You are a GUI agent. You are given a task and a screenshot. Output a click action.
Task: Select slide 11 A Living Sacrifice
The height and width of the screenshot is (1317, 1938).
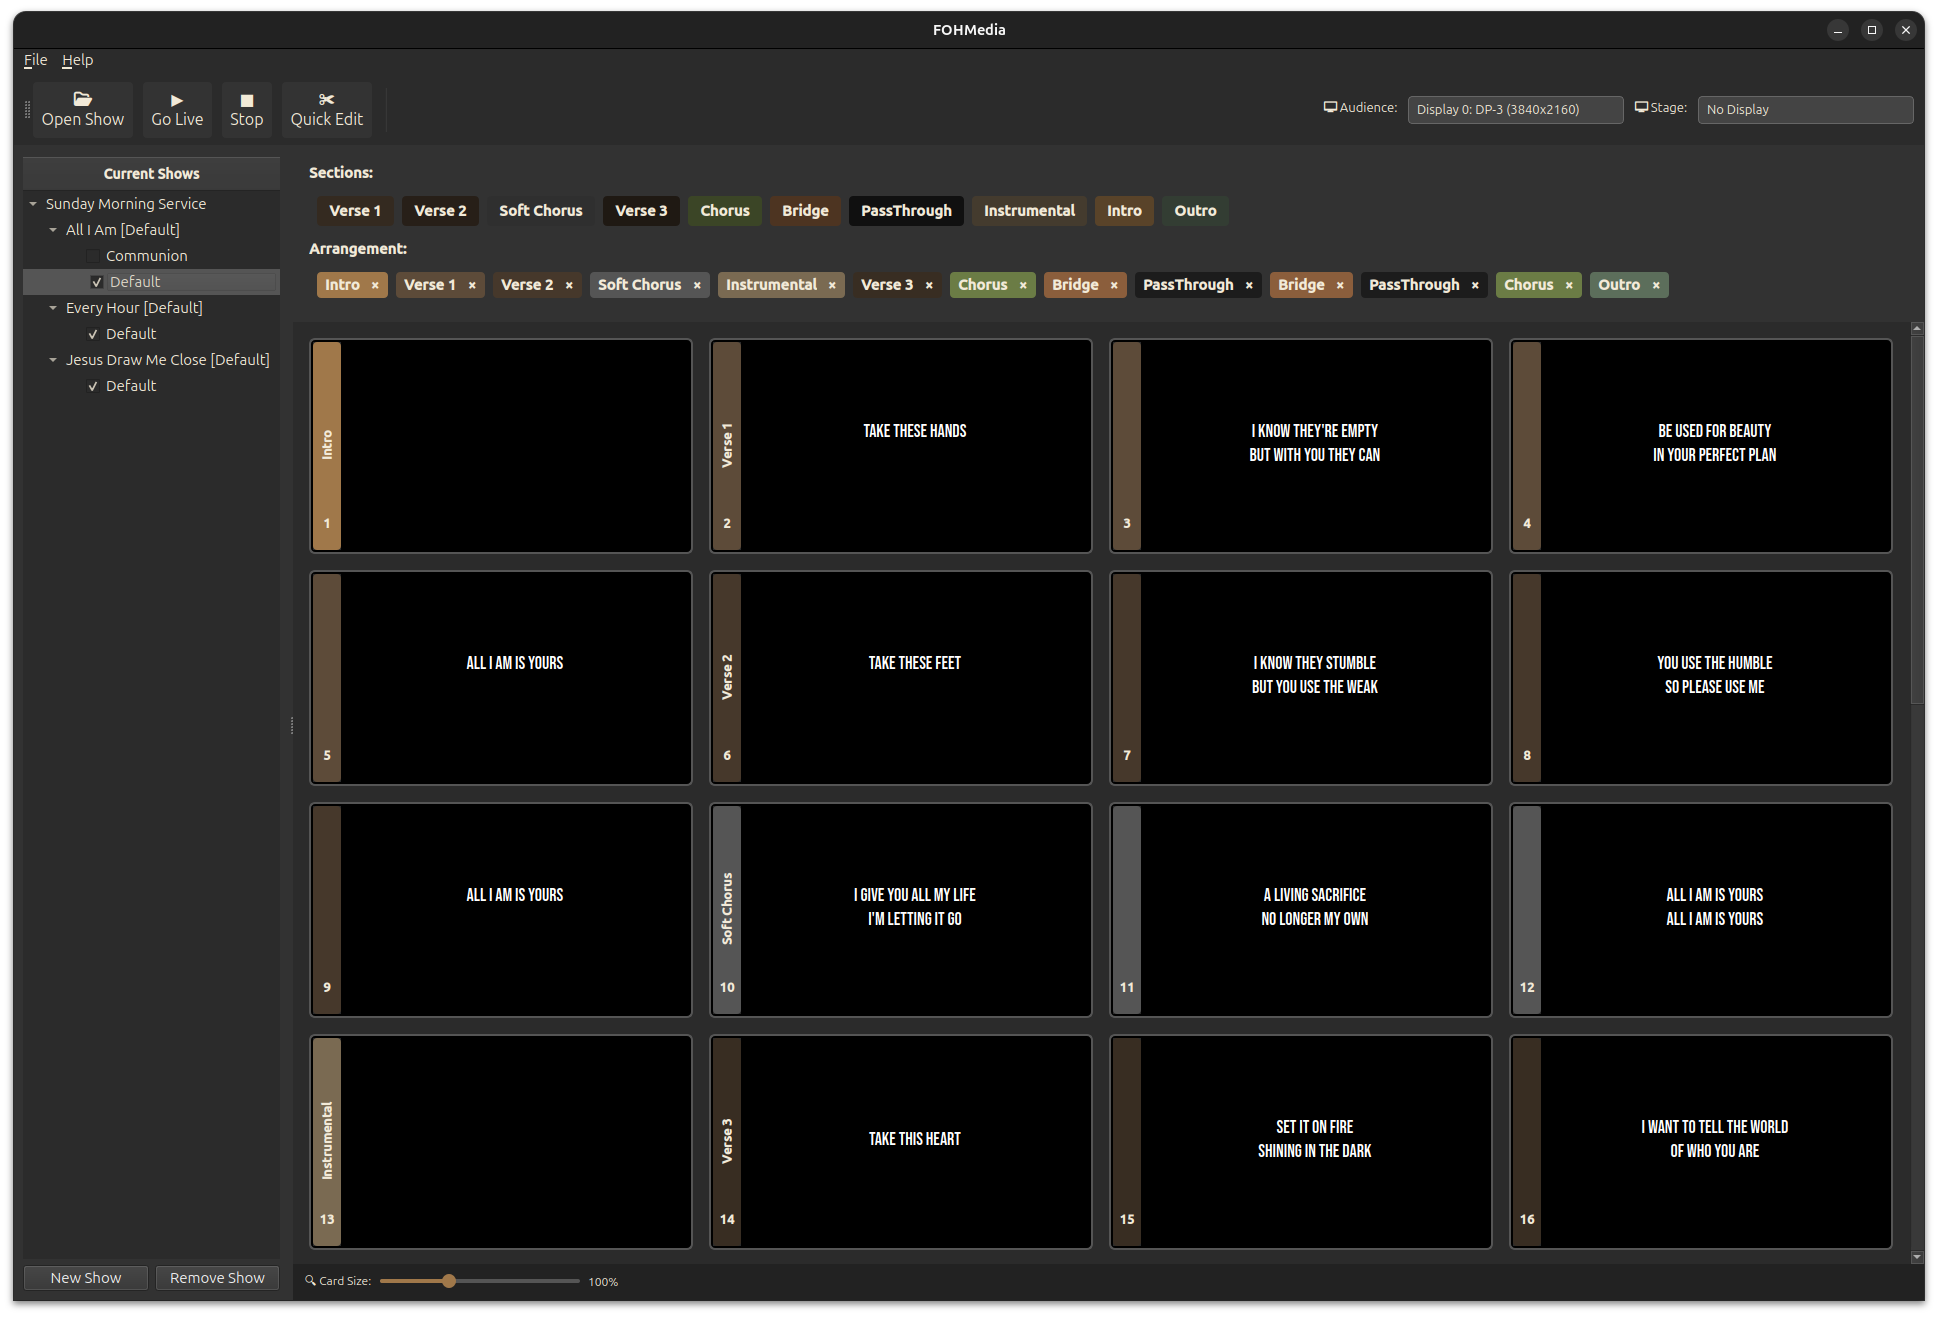(1300, 910)
